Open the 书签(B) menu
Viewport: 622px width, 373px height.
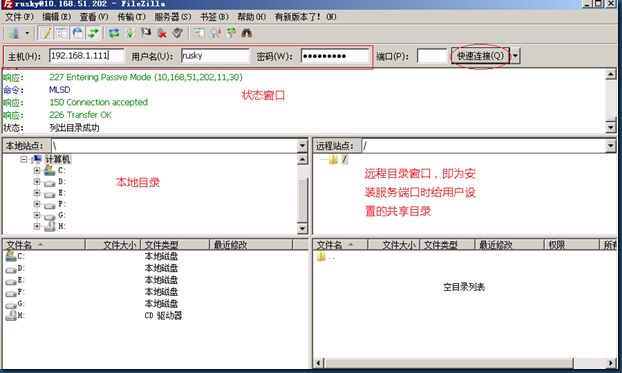[214, 17]
